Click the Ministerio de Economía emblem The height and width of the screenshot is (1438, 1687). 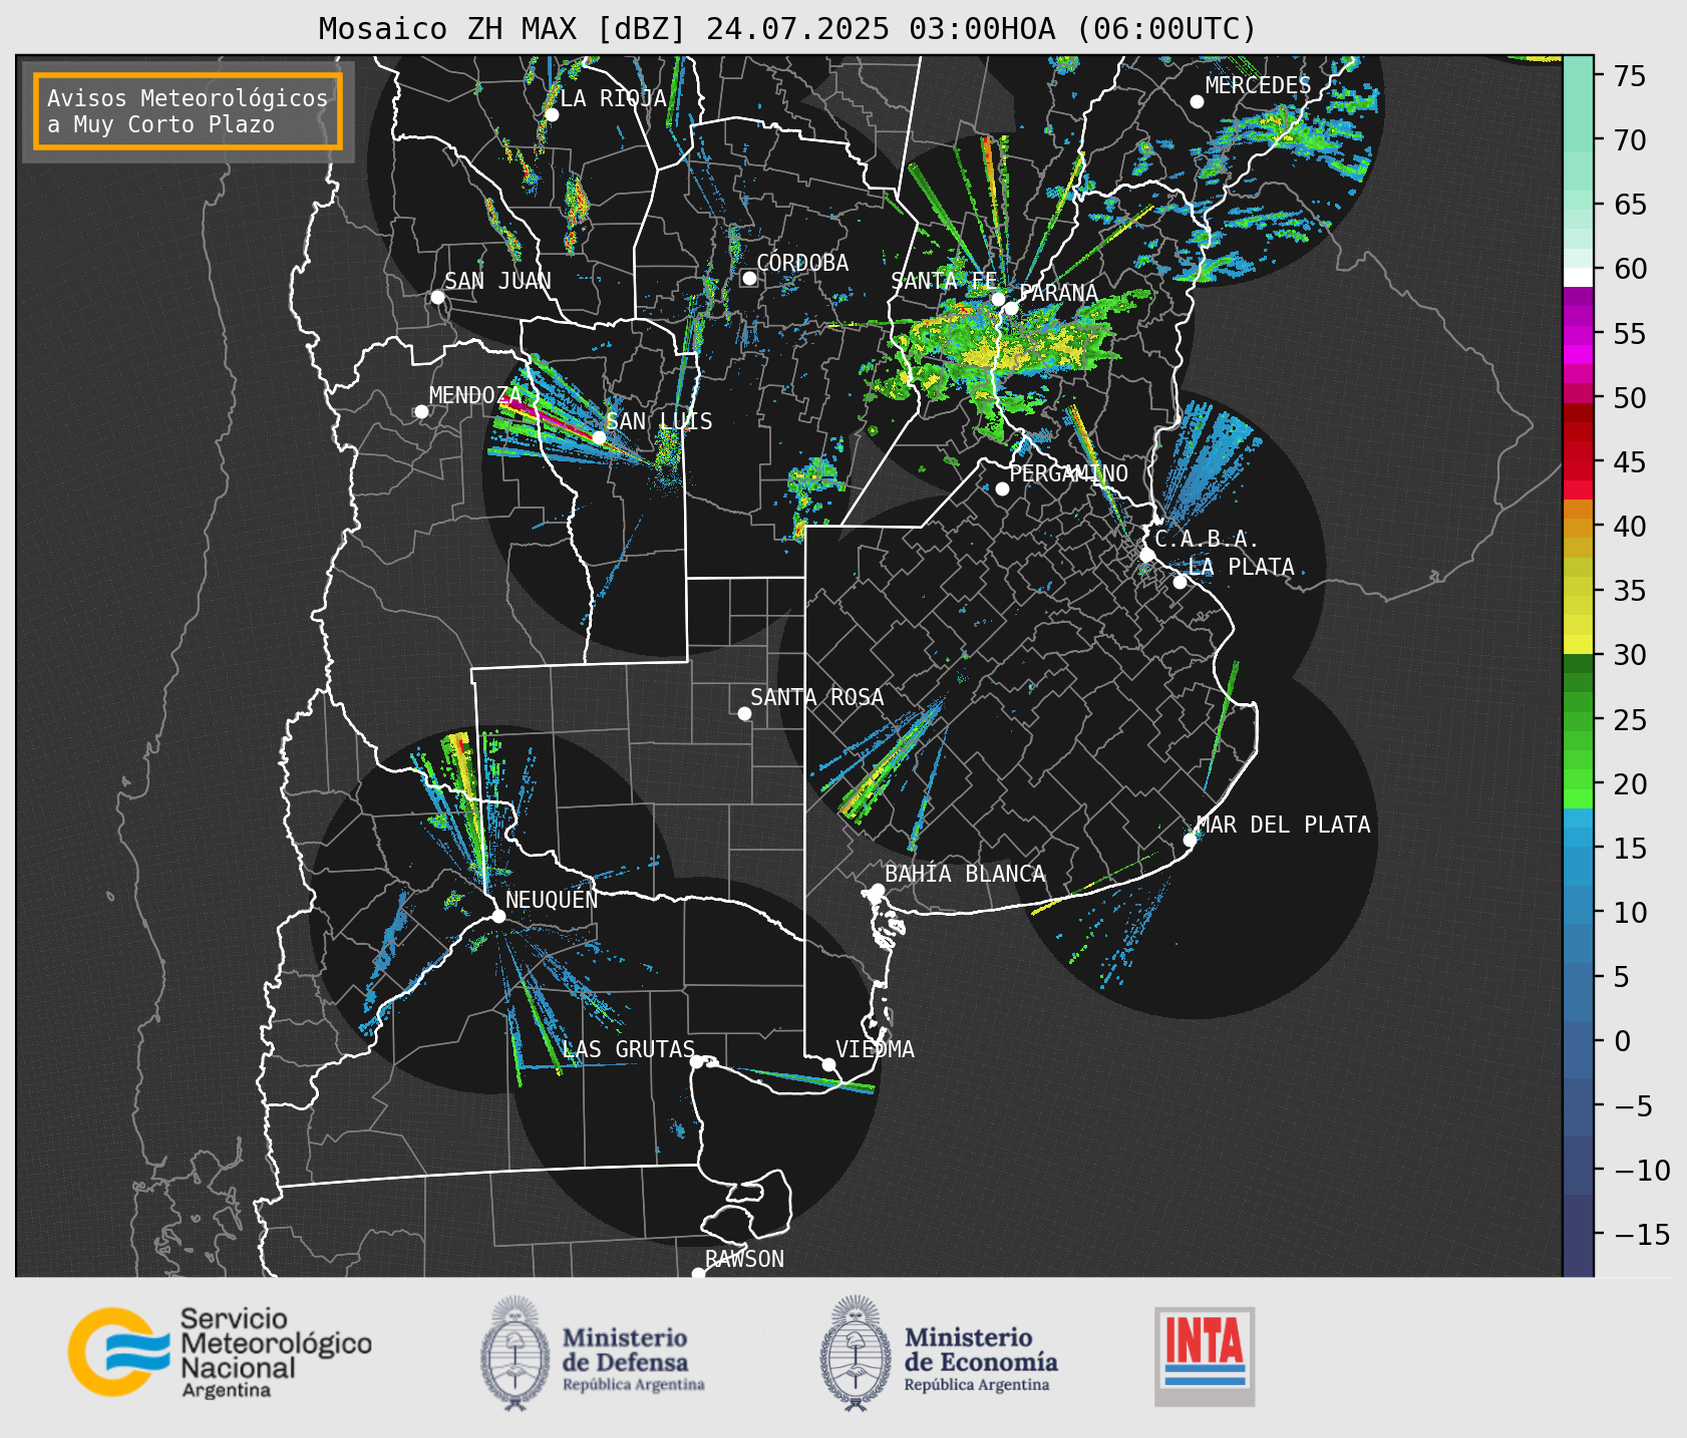tap(855, 1353)
